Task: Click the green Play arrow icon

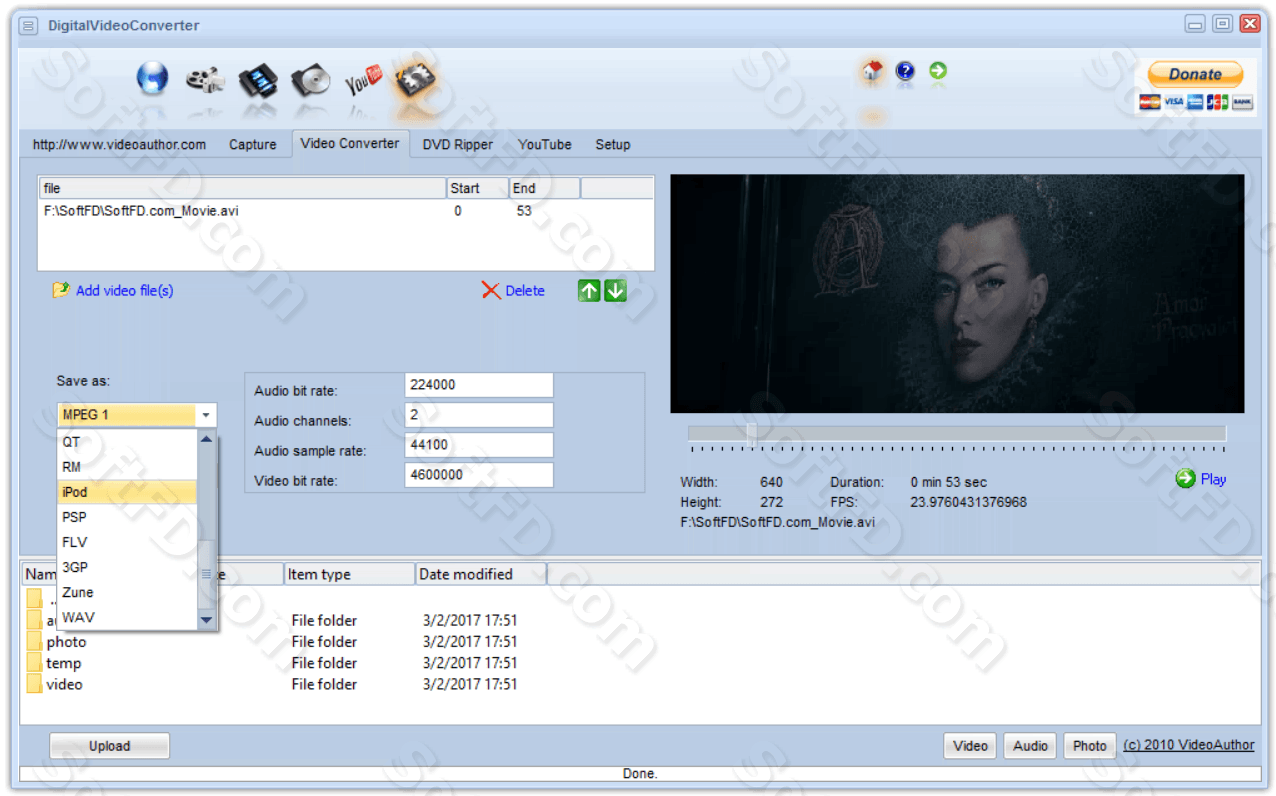Action: 1185,479
